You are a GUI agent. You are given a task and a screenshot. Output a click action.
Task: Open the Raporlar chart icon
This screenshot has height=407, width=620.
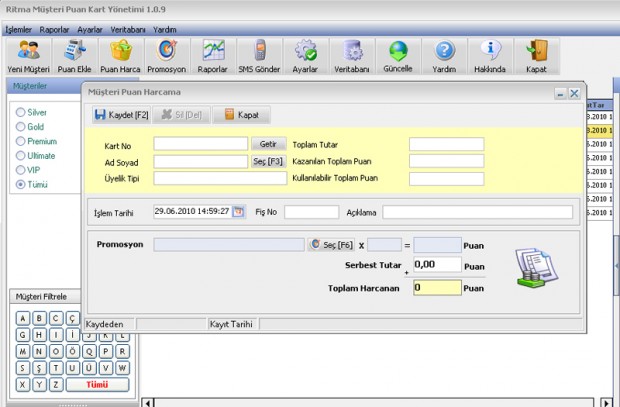(x=213, y=57)
